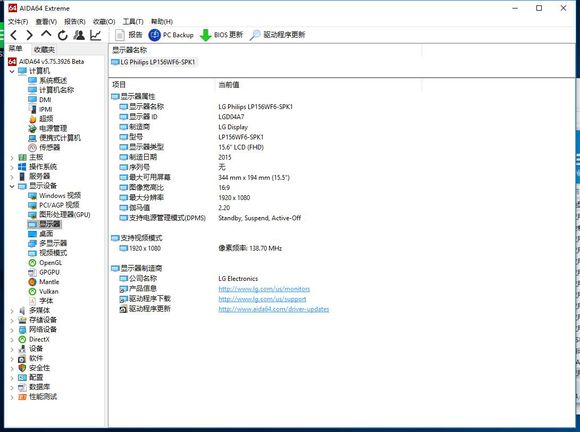The width and height of the screenshot is (580, 432).
Task: Open 电源管理 power management item
Action: (48, 128)
